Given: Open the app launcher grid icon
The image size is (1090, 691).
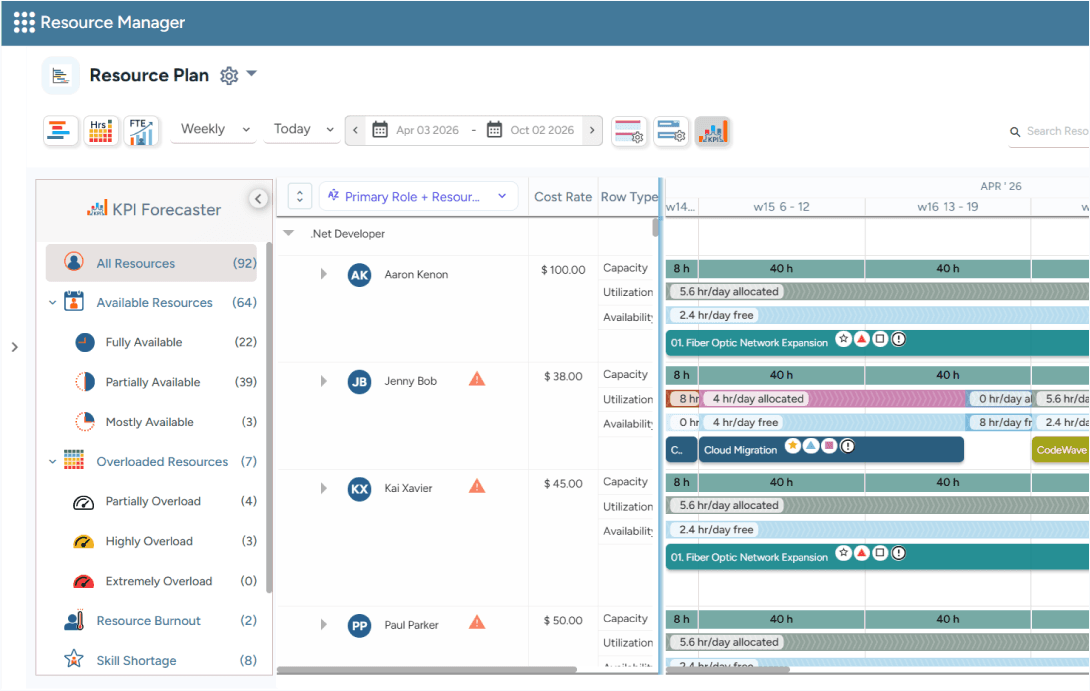Looking at the screenshot, I should (x=24, y=22).
